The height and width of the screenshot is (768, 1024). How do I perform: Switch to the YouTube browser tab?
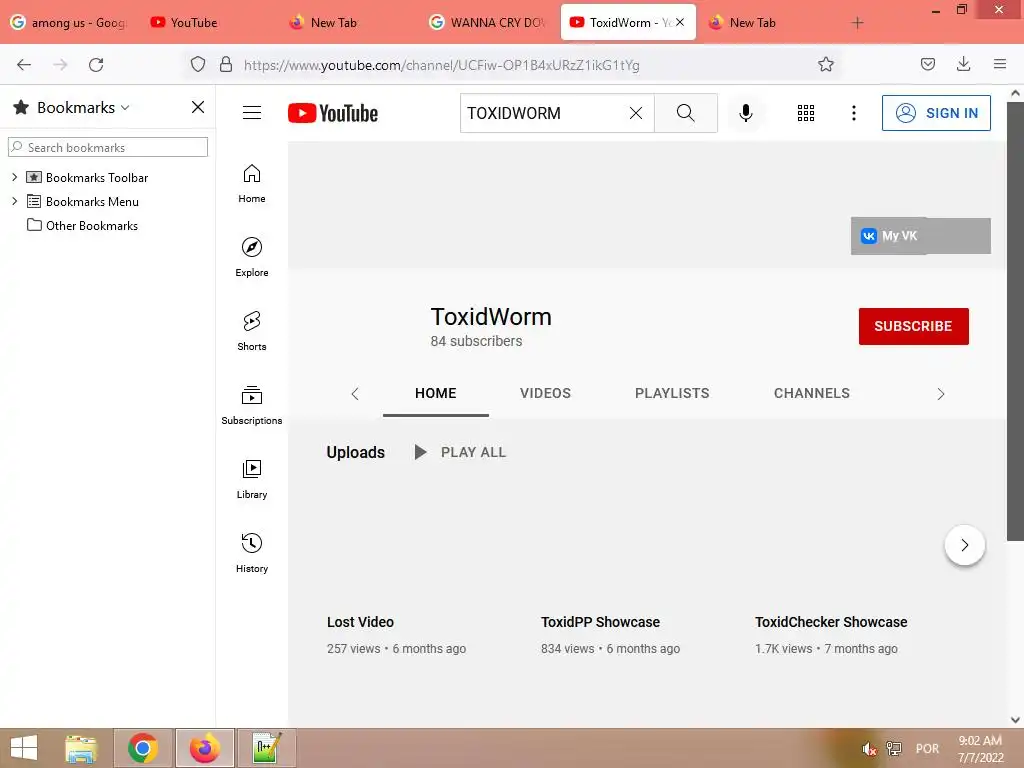tap(184, 22)
